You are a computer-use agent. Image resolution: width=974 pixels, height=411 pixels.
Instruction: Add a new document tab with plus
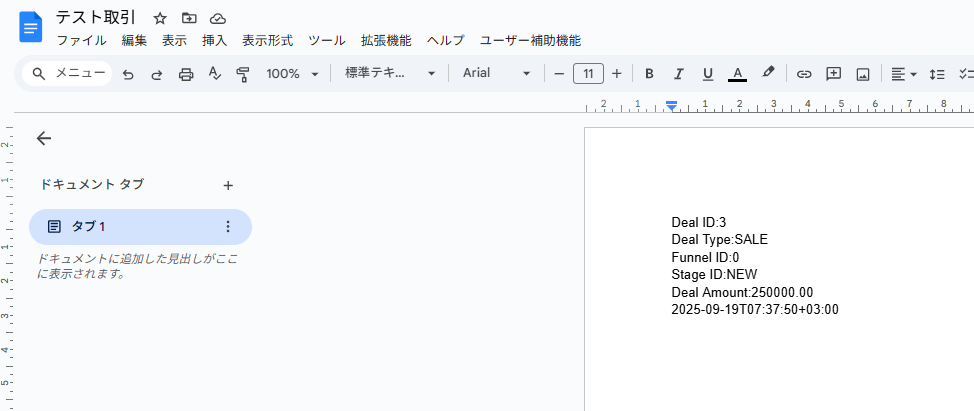(228, 185)
